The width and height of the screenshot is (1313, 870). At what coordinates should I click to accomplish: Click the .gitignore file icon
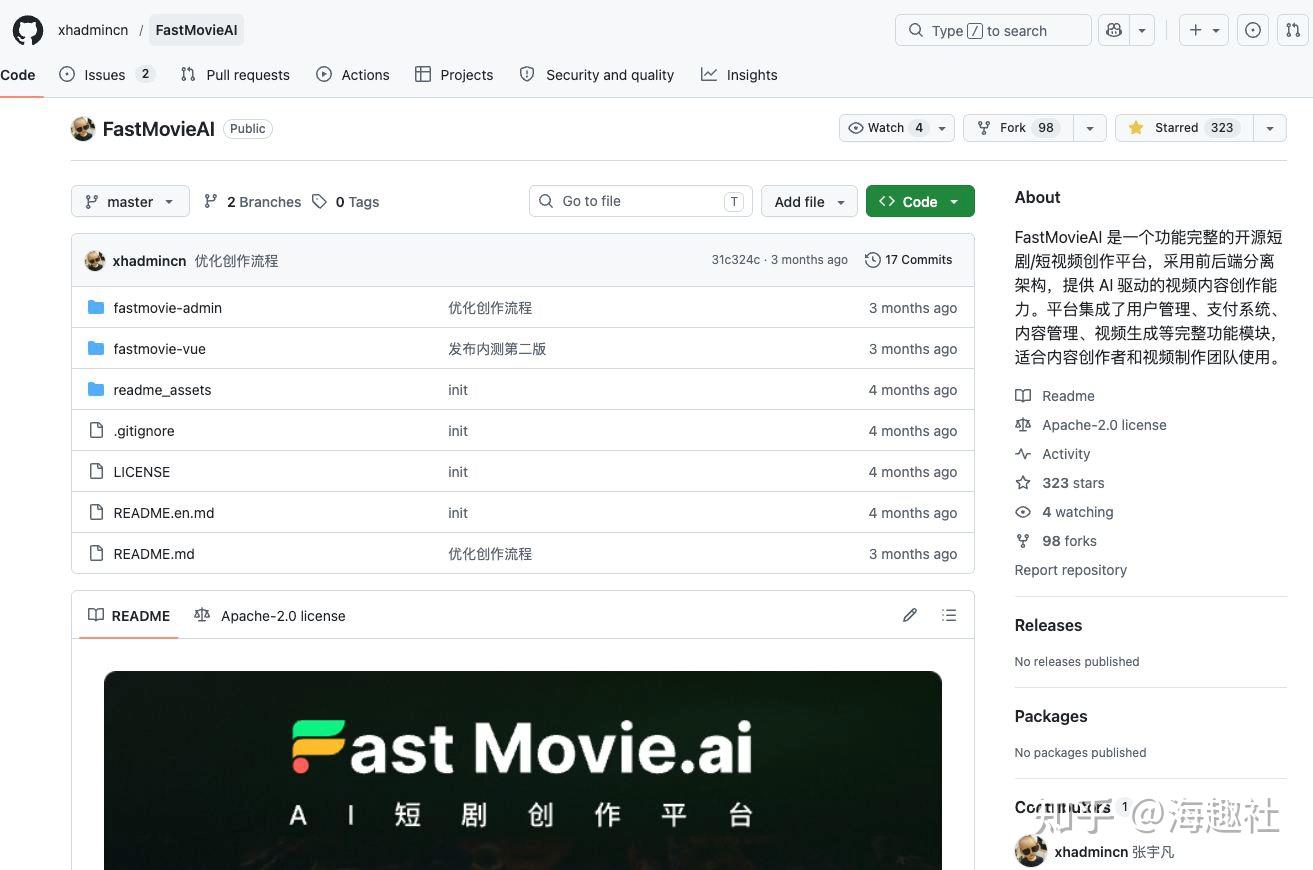(x=96, y=430)
